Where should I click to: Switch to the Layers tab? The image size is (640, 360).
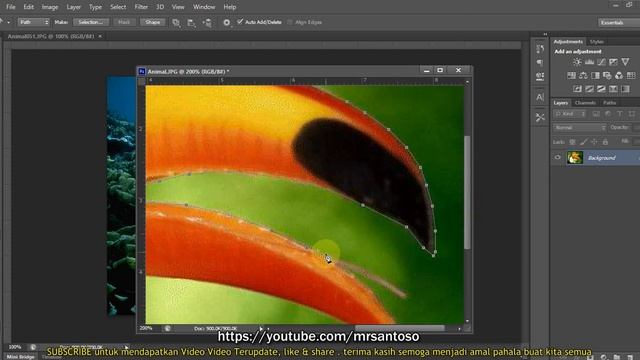pos(560,103)
